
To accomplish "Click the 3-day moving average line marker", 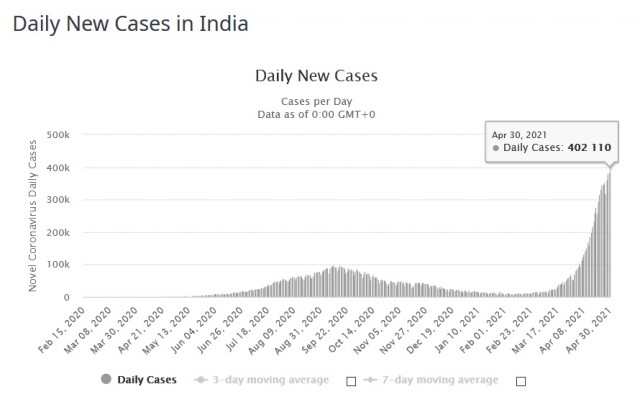I will (x=201, y=380).
